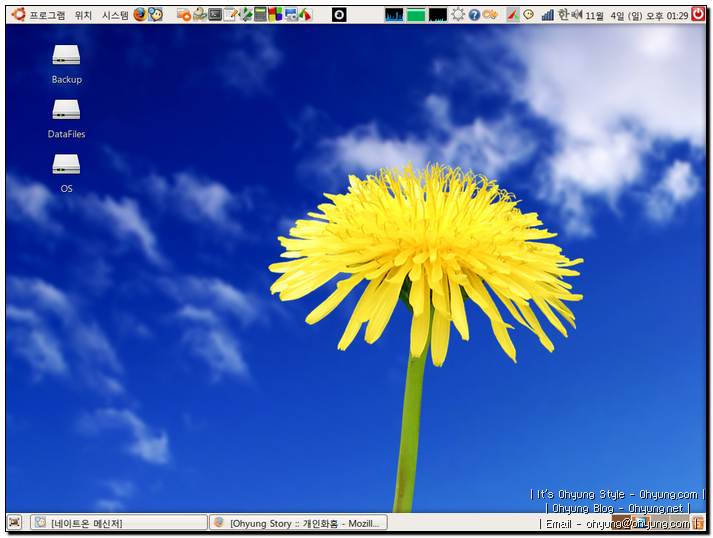The image size is (713, 538).
Task: Click the Show Desktop button in bottom panel
Action: [x=14, y=522]
